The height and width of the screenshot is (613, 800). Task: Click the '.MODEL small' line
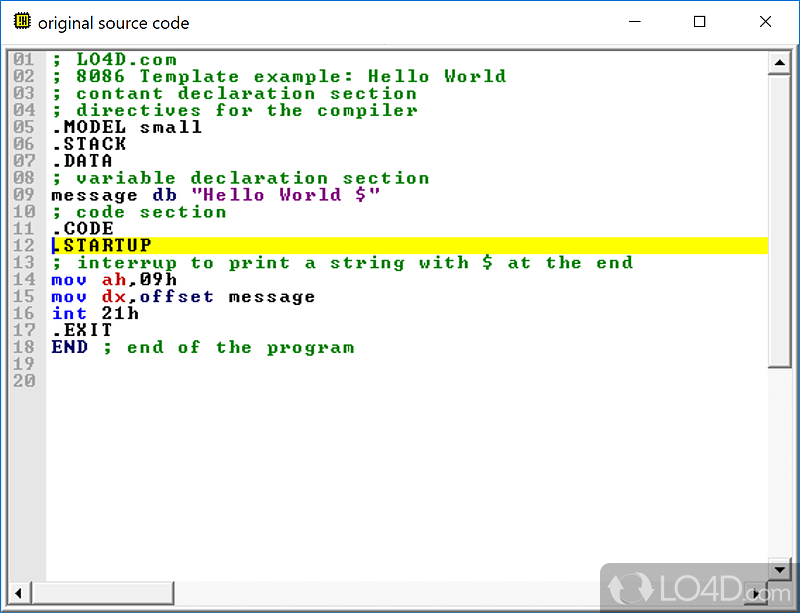[127, 127]
